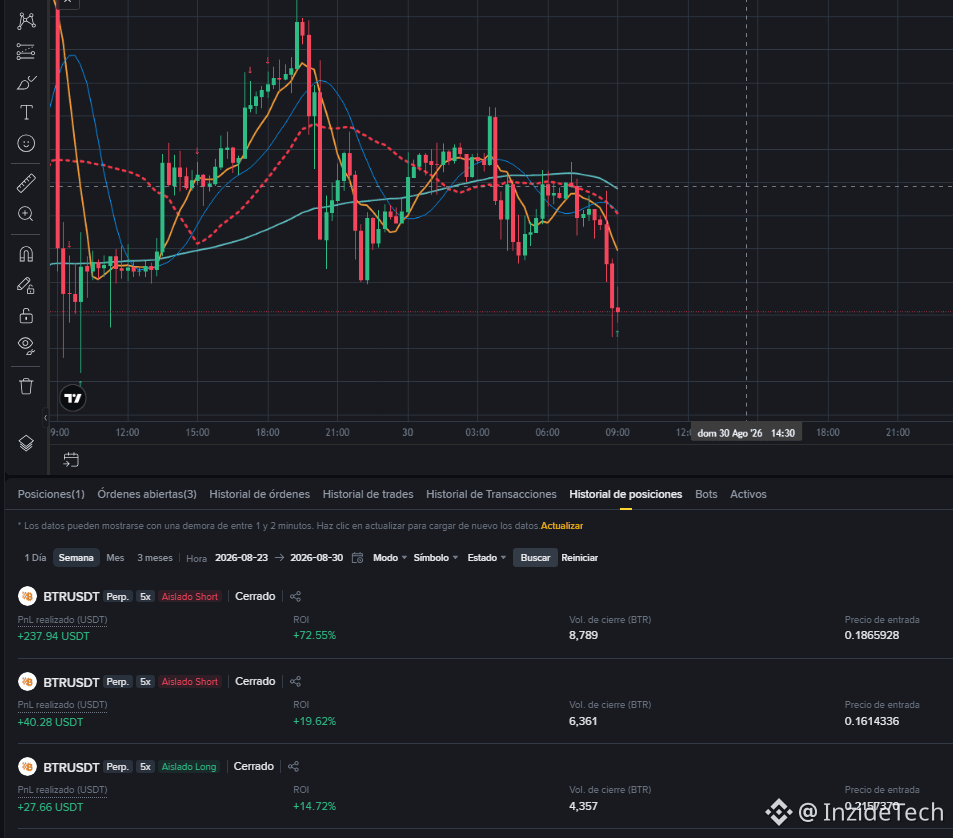The image size is (953, 838).
Task: Open the date range calendar picker icon
Action: click(357, 557)
